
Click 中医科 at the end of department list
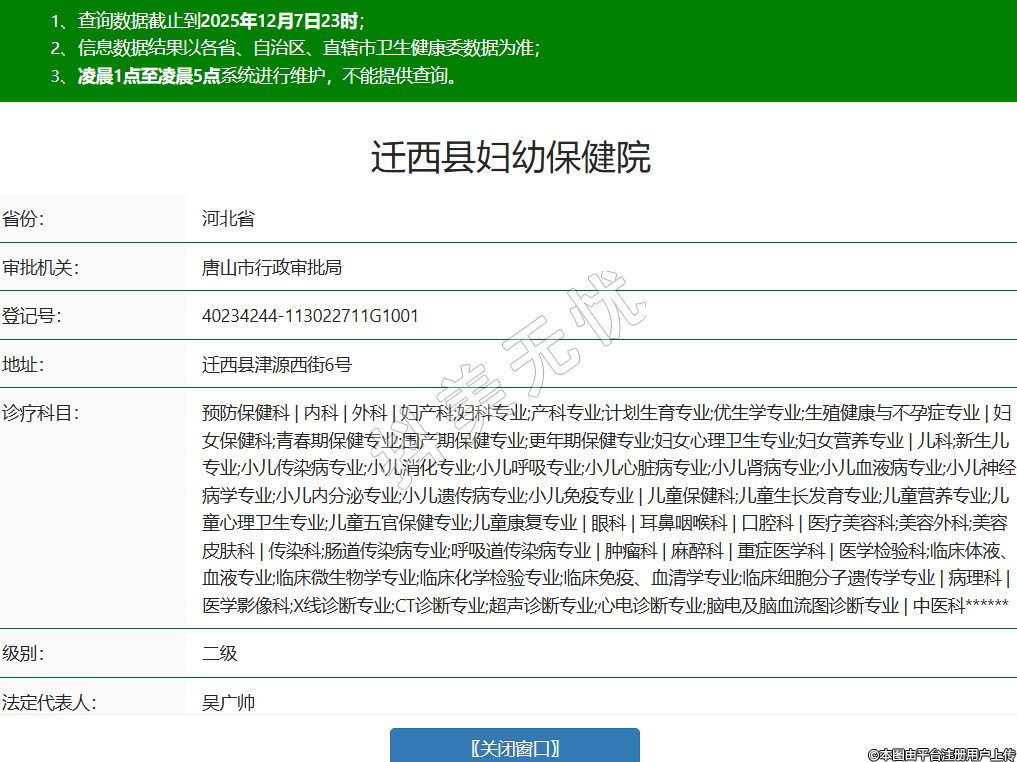pyautogui.click(x=940, y=605)
